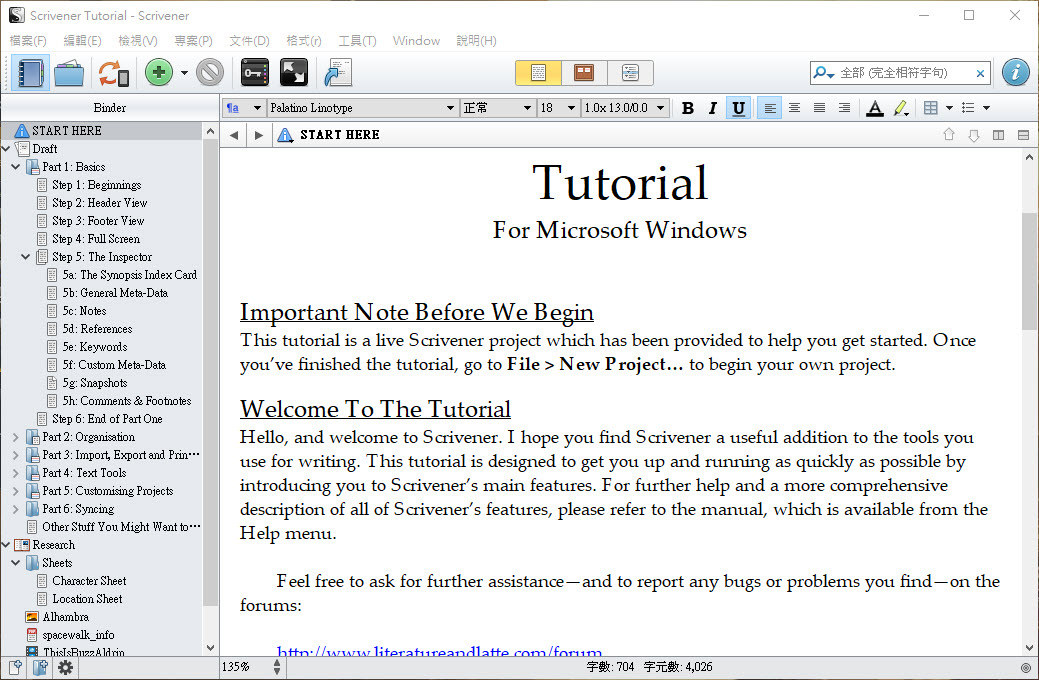This screenshot has height=680, width=1039.
Task: Switch to corkboard view mode
Action: tap(584, 73)
